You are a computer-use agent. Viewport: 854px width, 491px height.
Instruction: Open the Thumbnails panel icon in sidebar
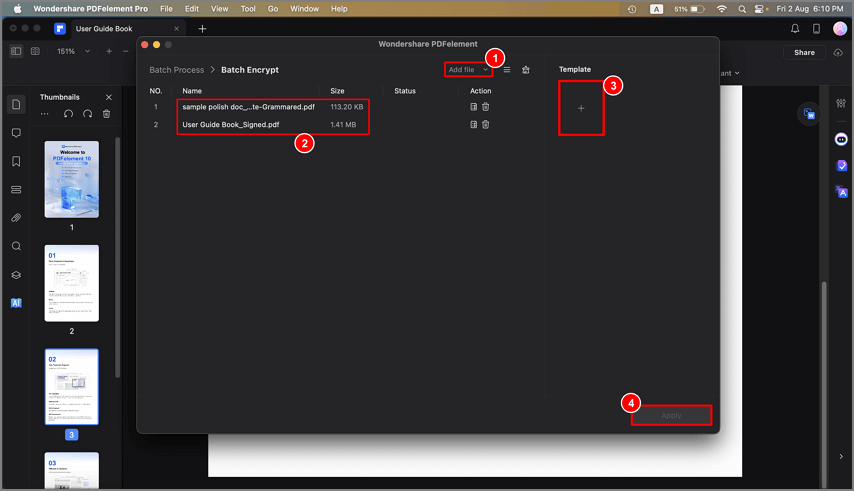tap(16, 105)
